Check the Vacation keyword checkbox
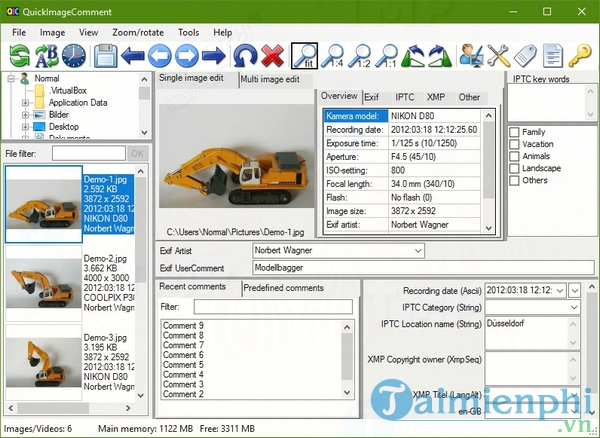The height and width of the screenshot is (438, 600). point(514,144)
